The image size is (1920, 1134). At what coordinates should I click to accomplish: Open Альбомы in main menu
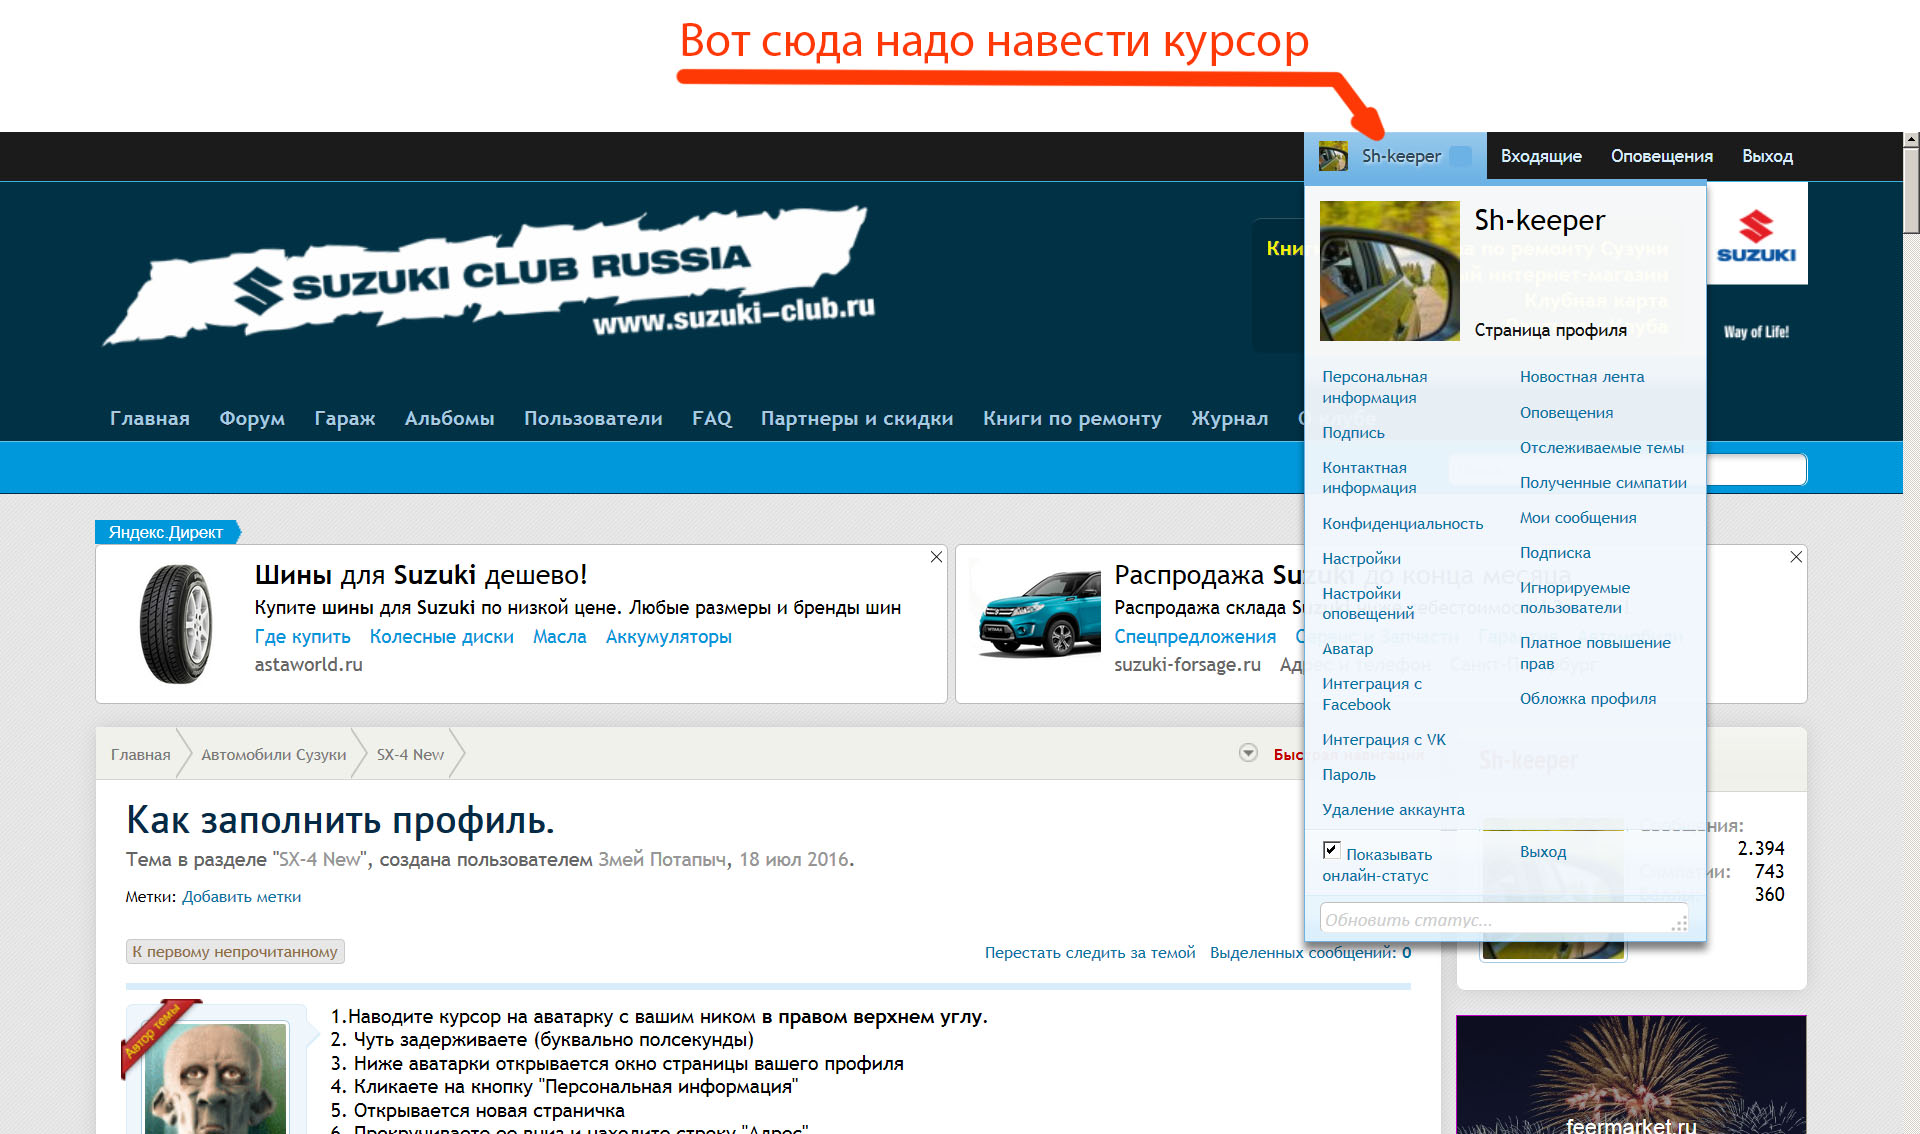[x=449, y=418]
